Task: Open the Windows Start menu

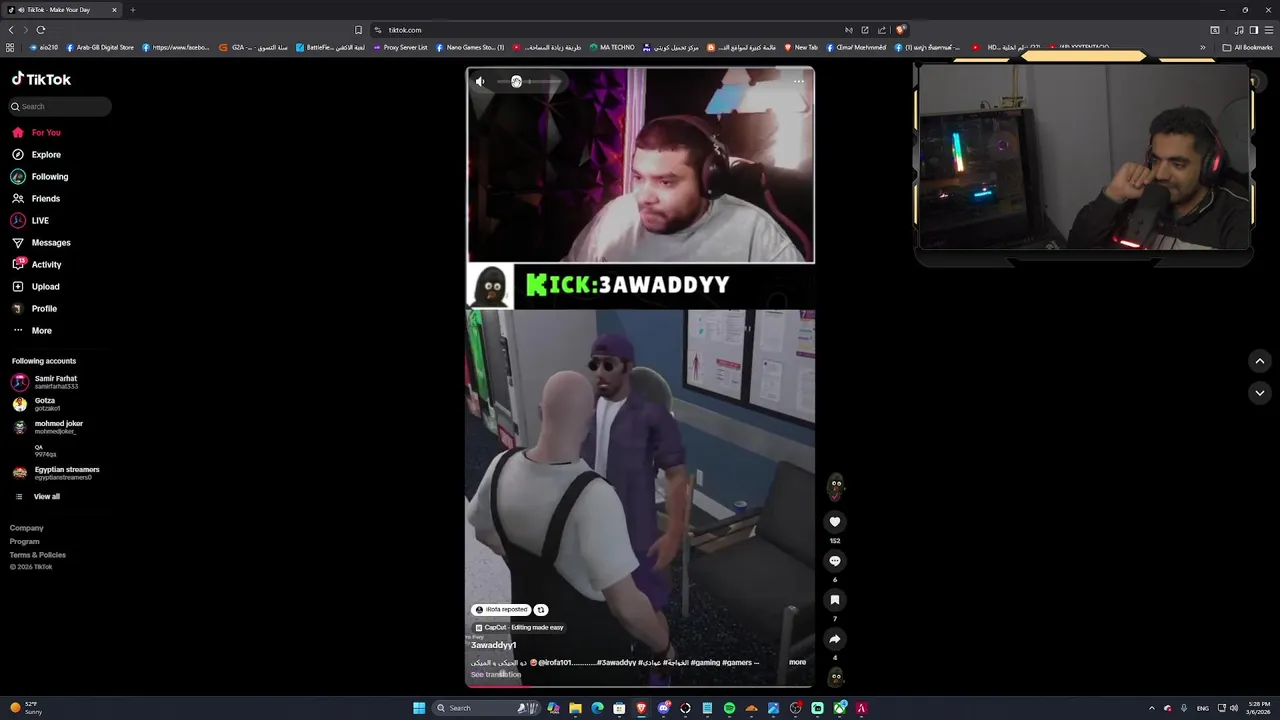Action: (419, 708)
